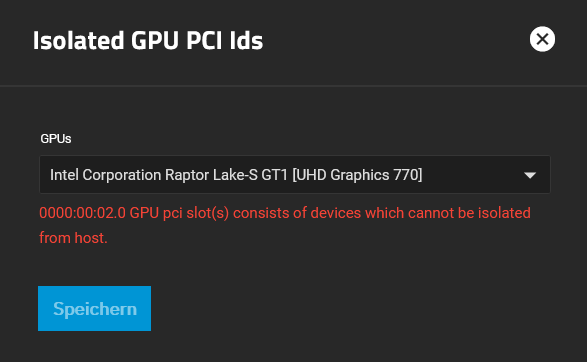The width and height of the screenshot is (587, 362).
Task: Click the white circular X icon
Action: (x=542, y=39)
